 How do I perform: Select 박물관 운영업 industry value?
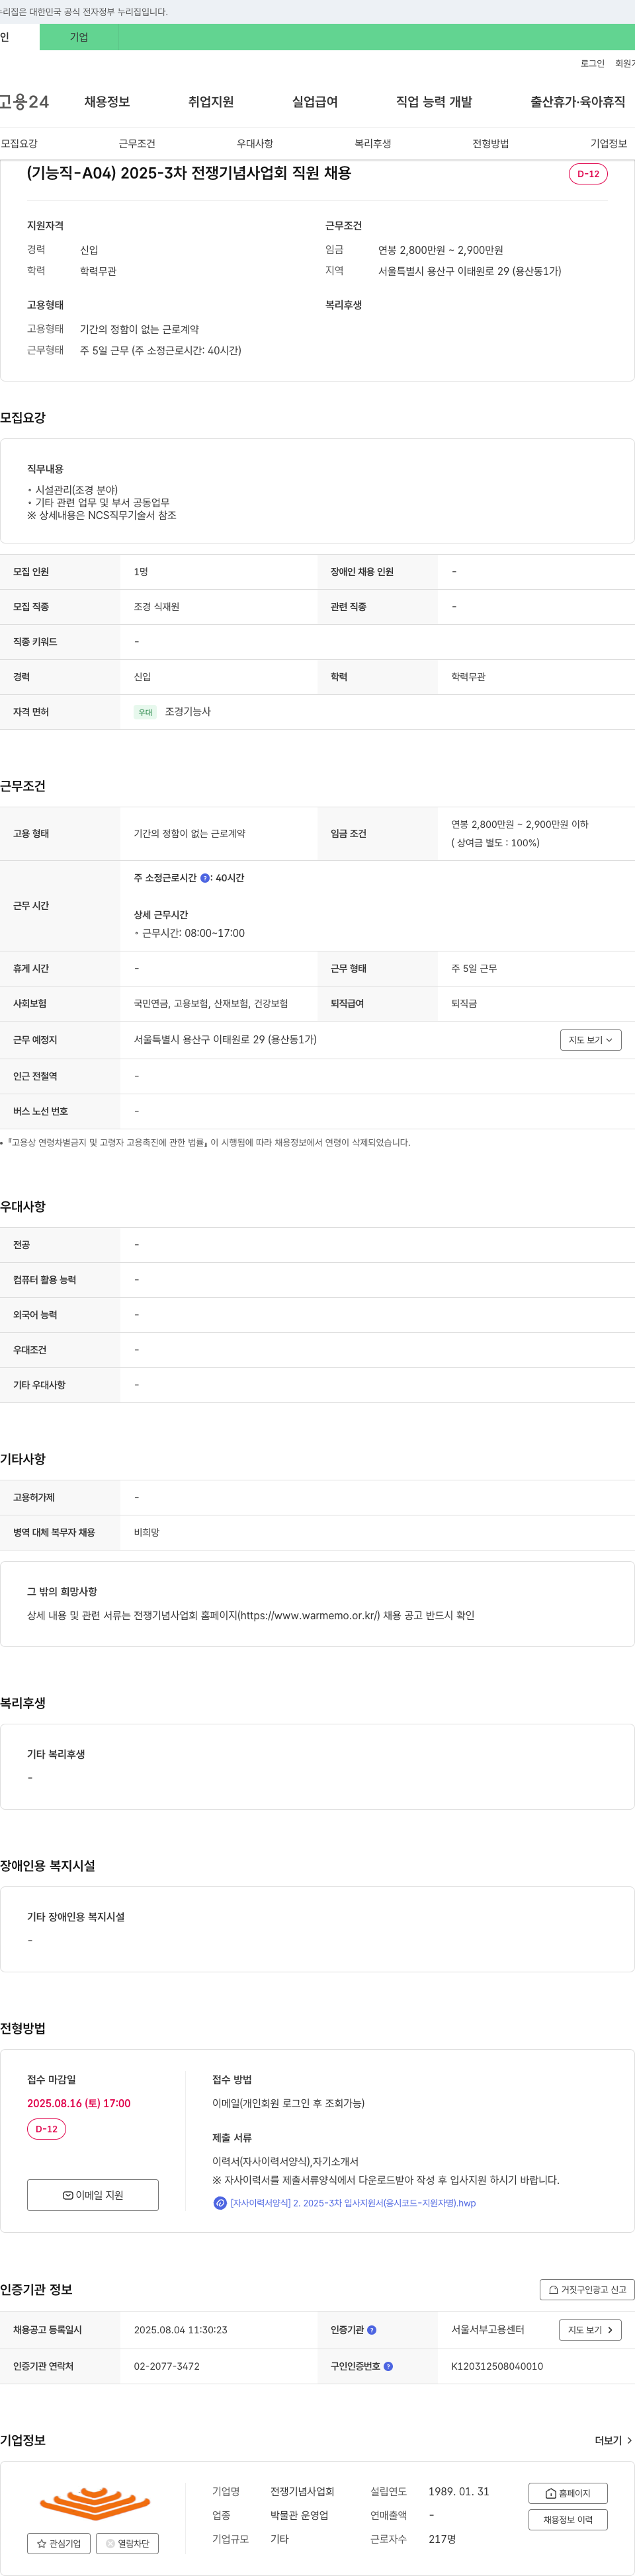point(299,2515)
